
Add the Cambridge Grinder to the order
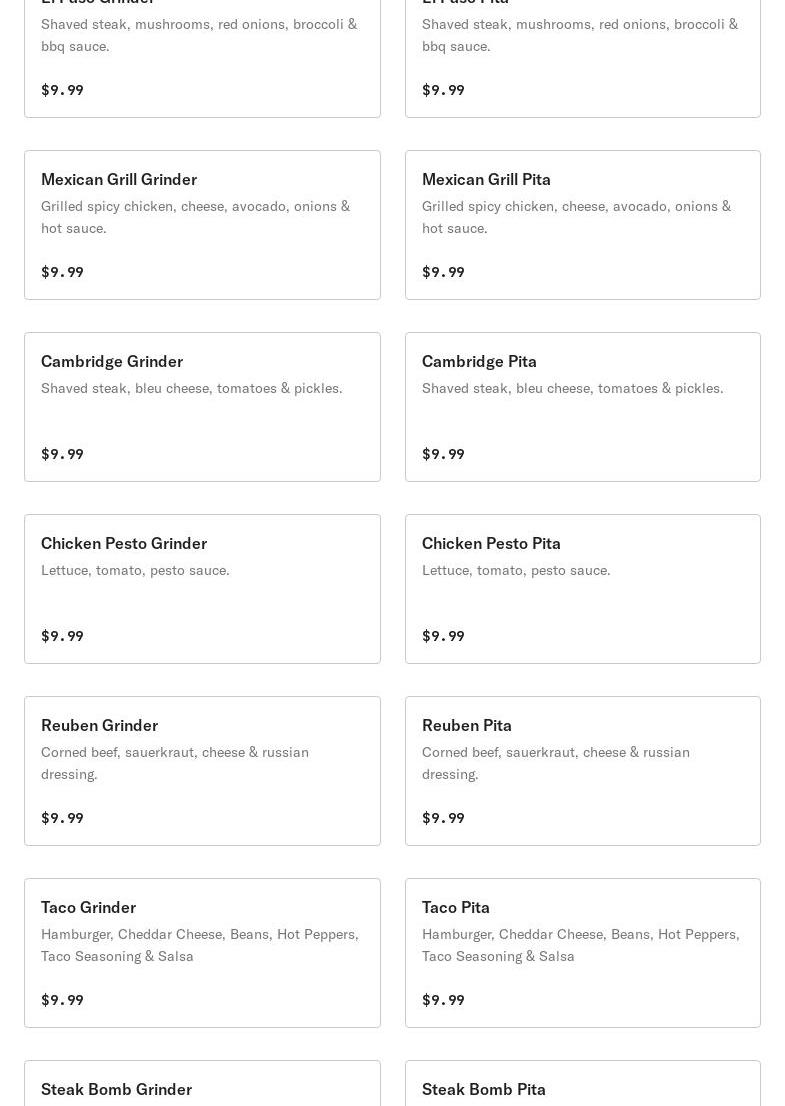202,407
